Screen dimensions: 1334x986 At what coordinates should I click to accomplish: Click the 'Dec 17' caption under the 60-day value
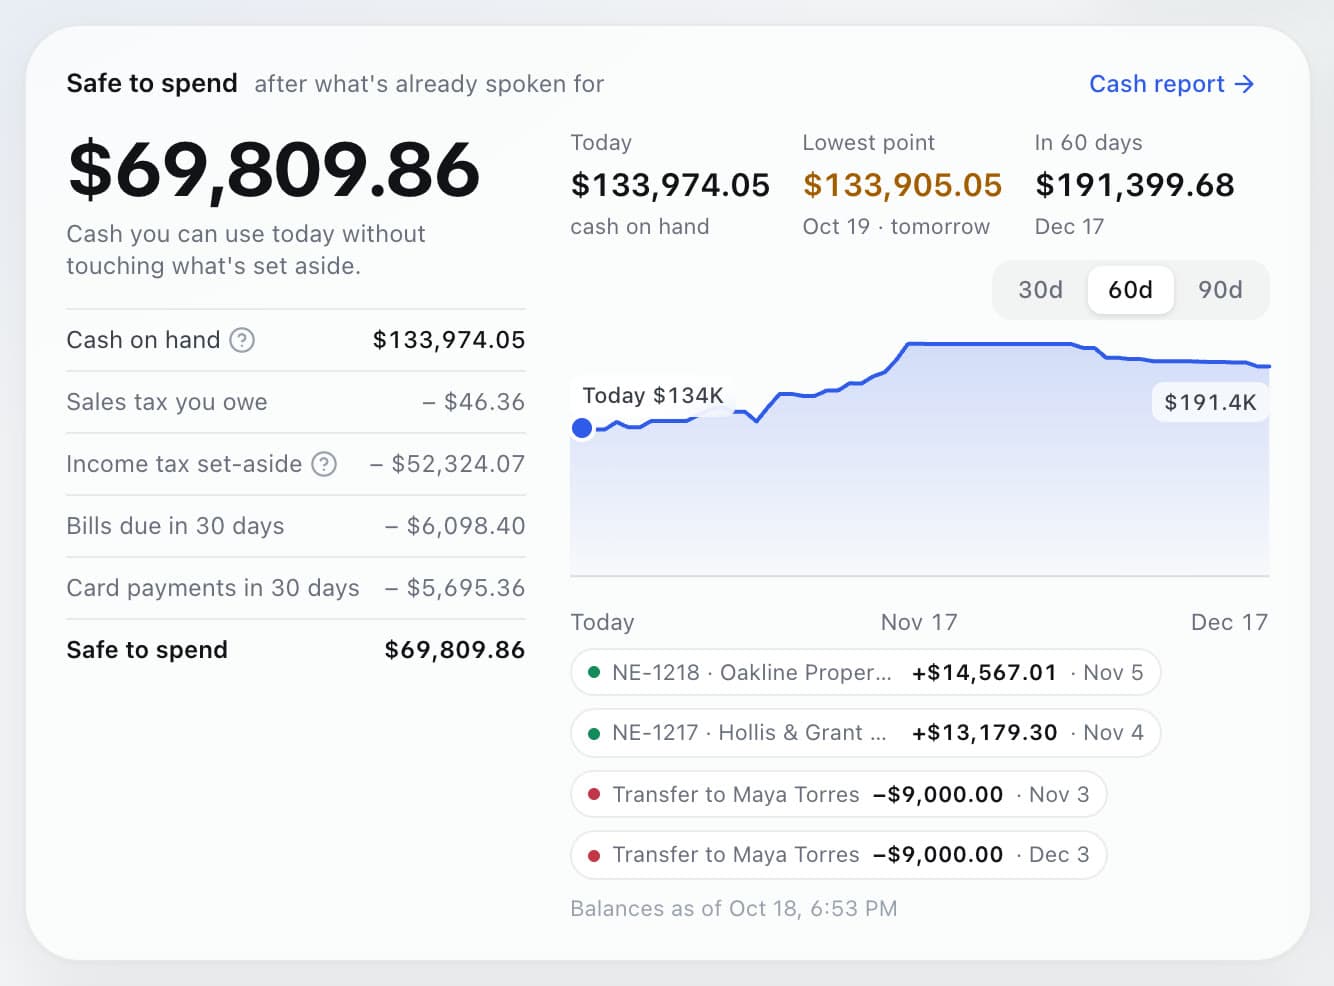point(1069,227)
